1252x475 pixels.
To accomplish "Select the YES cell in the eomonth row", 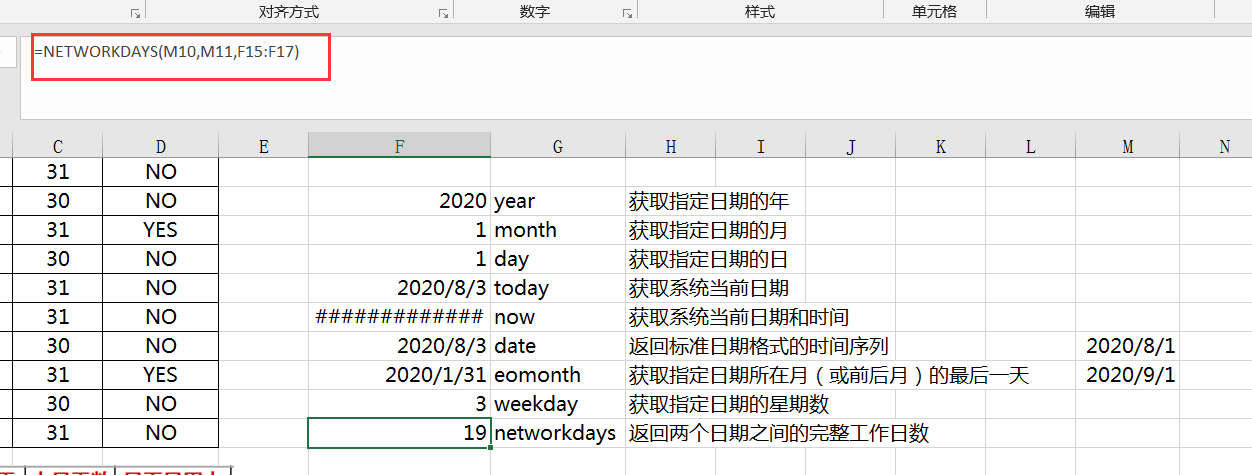I will click(160, 375).
